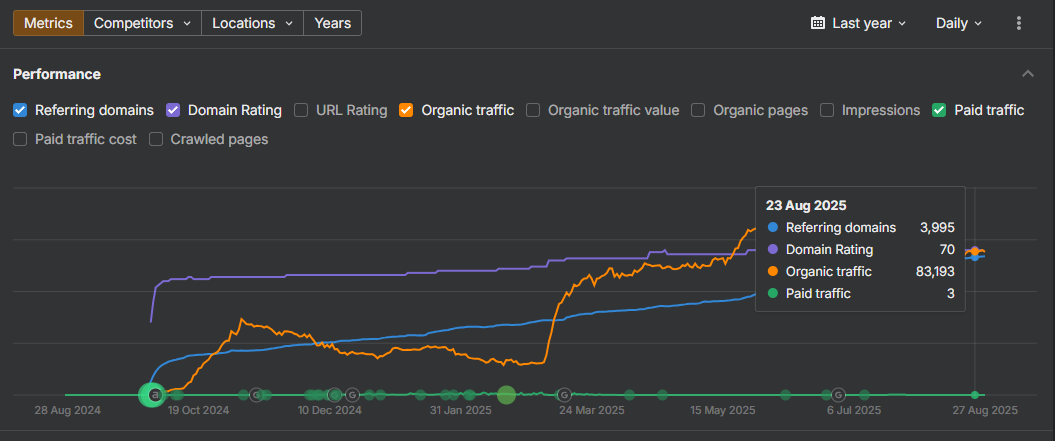Open the Last year date range dropdown

pyautogui.click(x=859, y=23)
